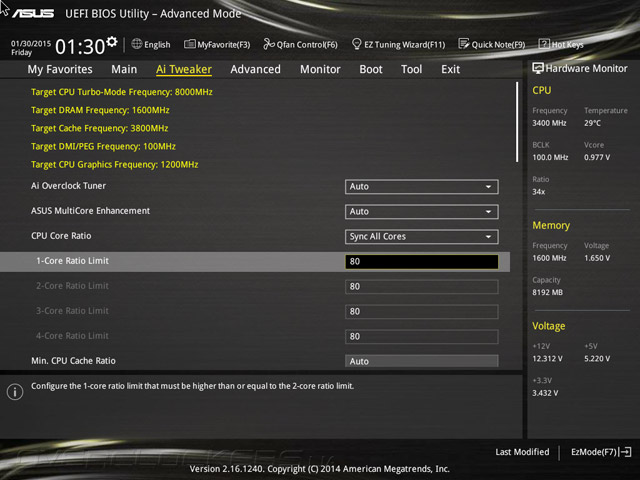Open the My Favorites tab
640x480 pixels.
tap(60, 69)
